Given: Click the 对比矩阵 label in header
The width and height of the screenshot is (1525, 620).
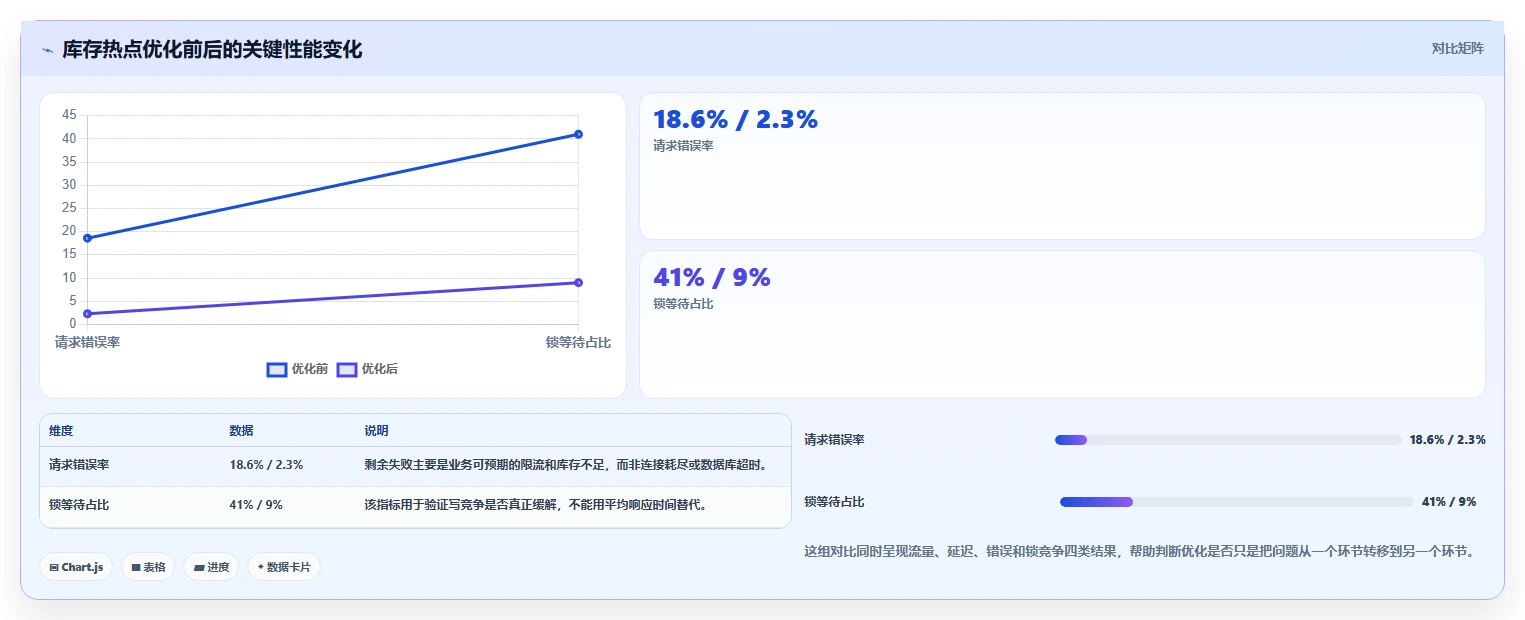Looking at the screenshot, I should [1458, 48].
